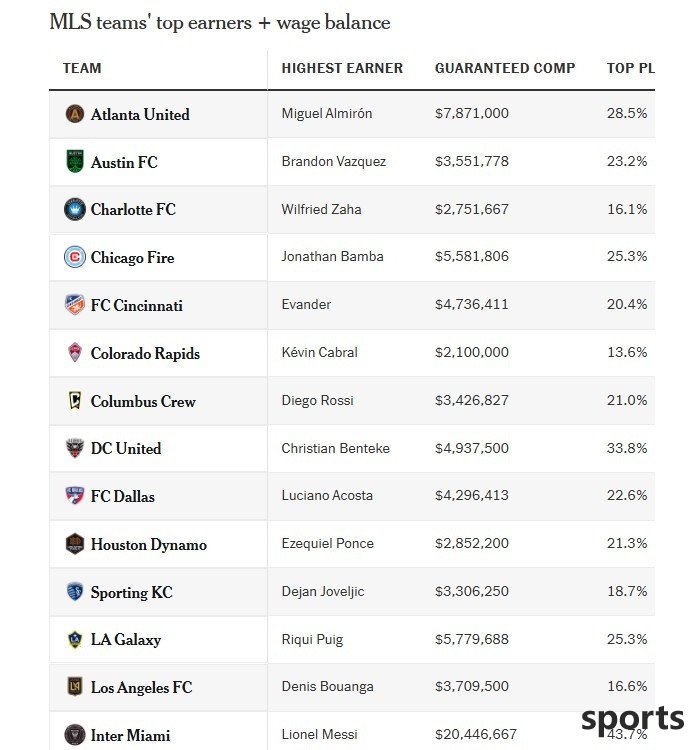
Task: Click the DC United eagle crest
Action: coord(75,448)
